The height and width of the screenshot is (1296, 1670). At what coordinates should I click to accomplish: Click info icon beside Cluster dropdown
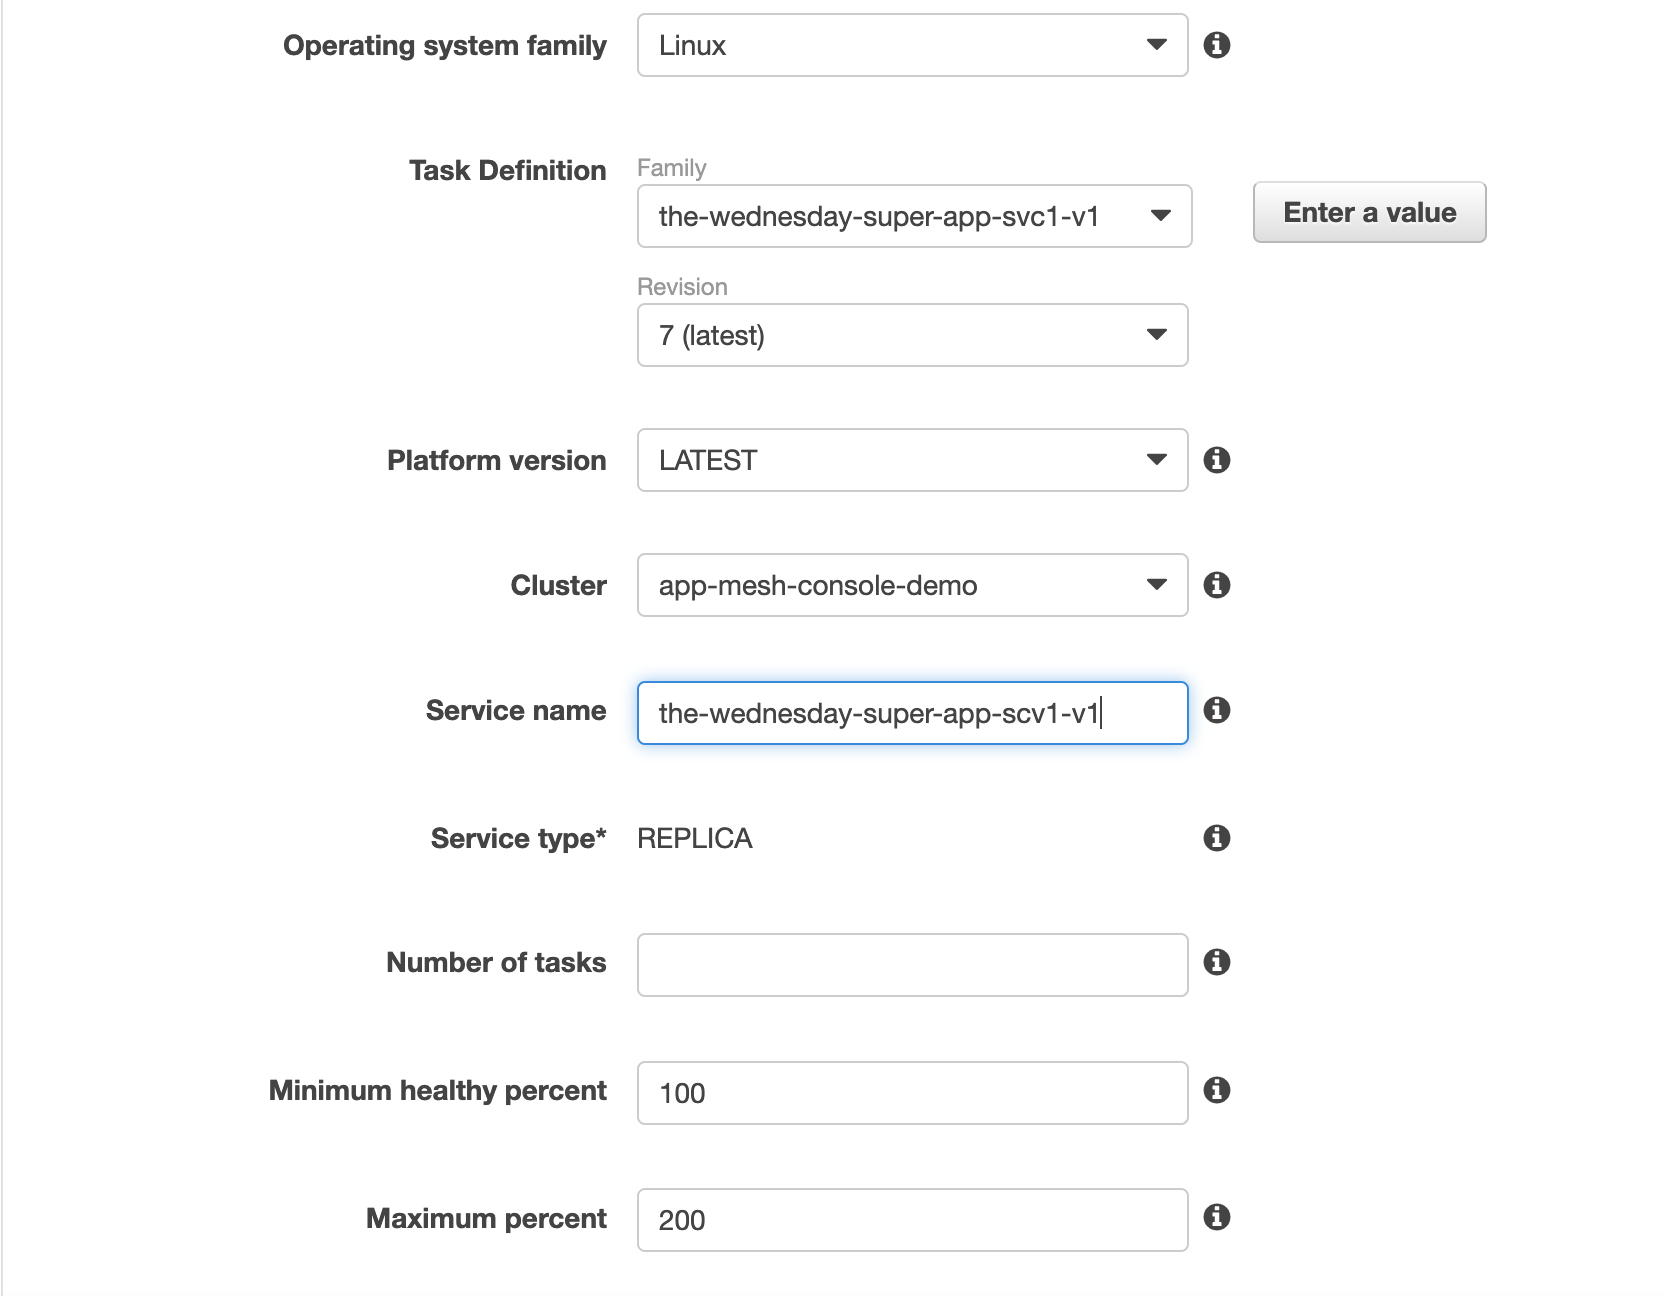pos(1216,585)
